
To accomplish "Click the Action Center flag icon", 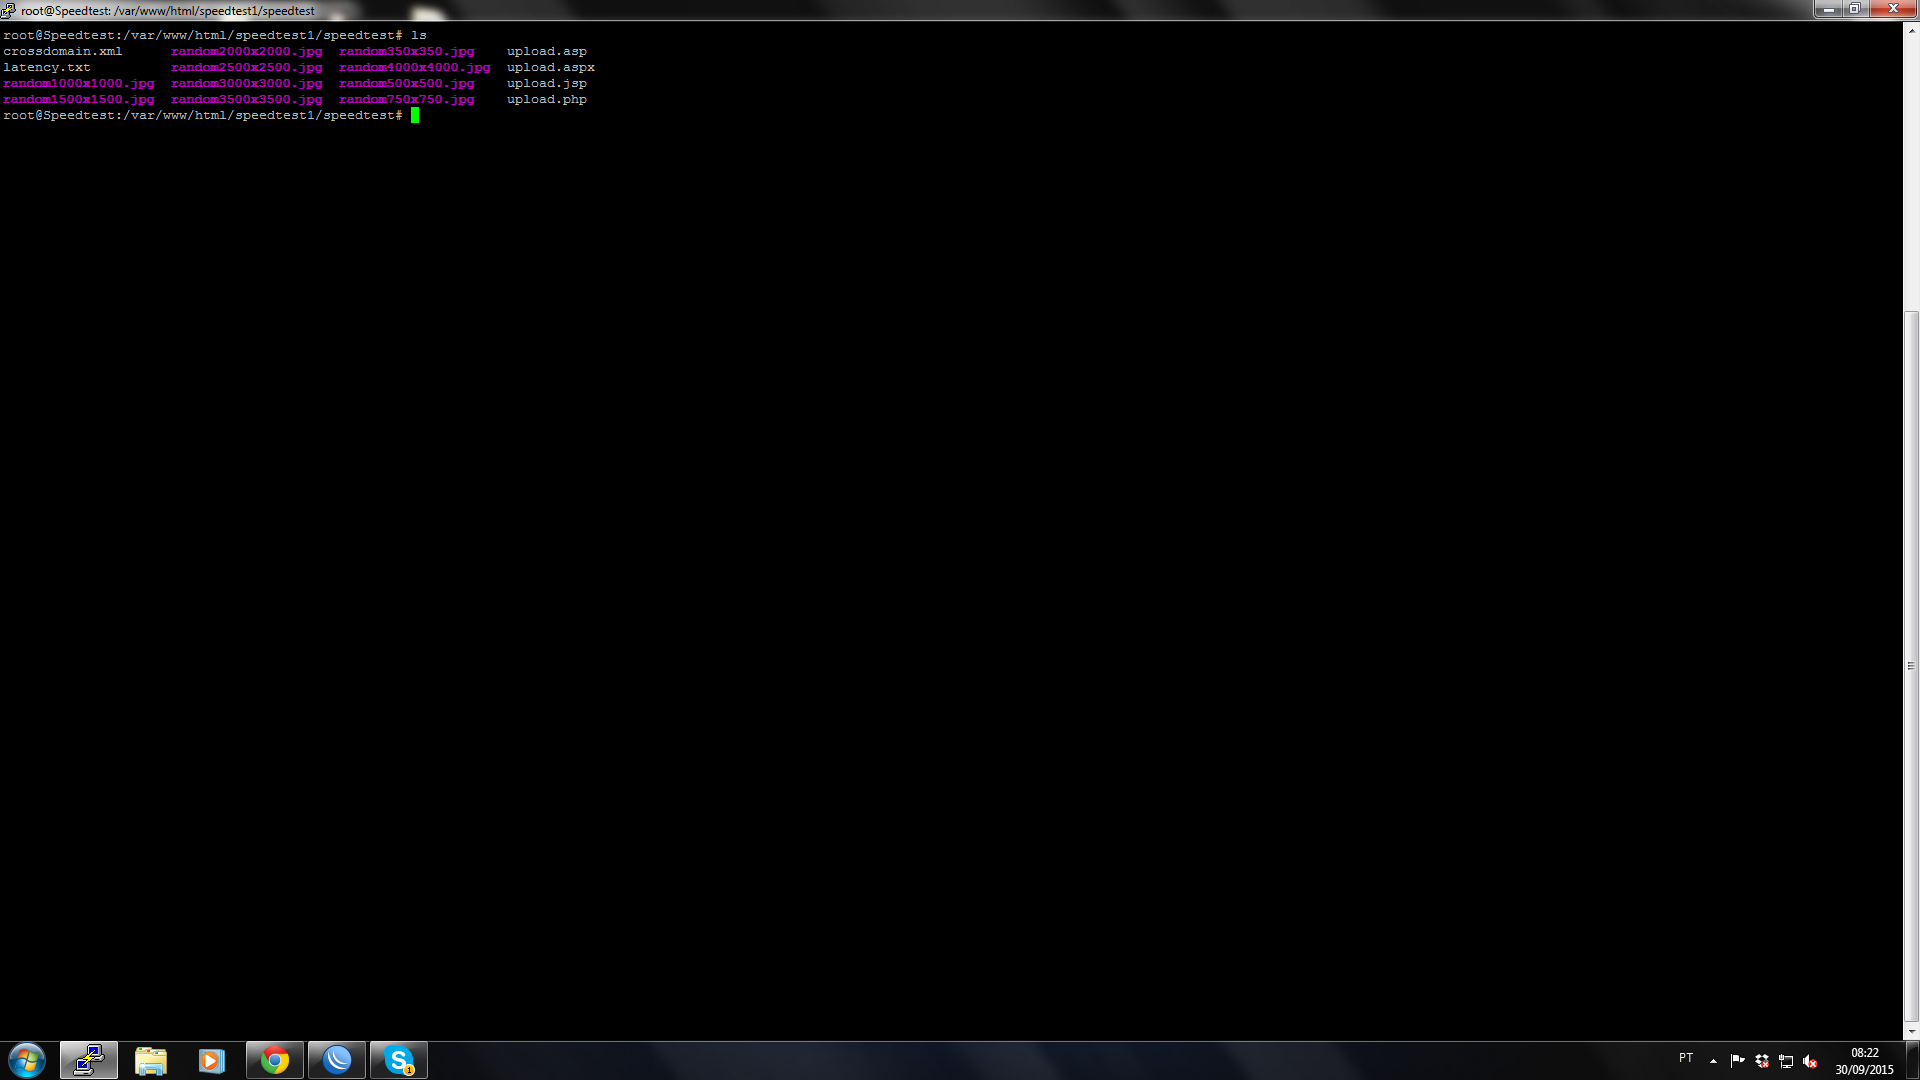I will (x=1737, y=1061).
